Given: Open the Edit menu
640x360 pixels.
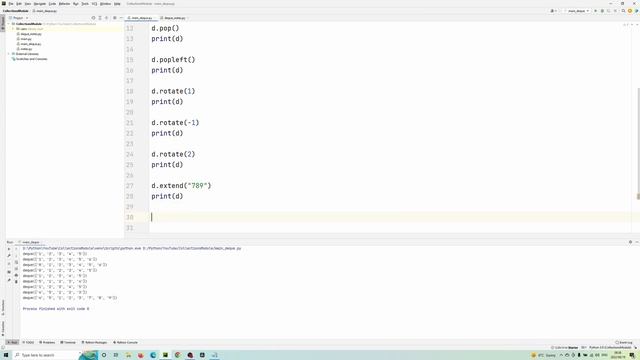Looking at the screenshot, I should point(19,4).
